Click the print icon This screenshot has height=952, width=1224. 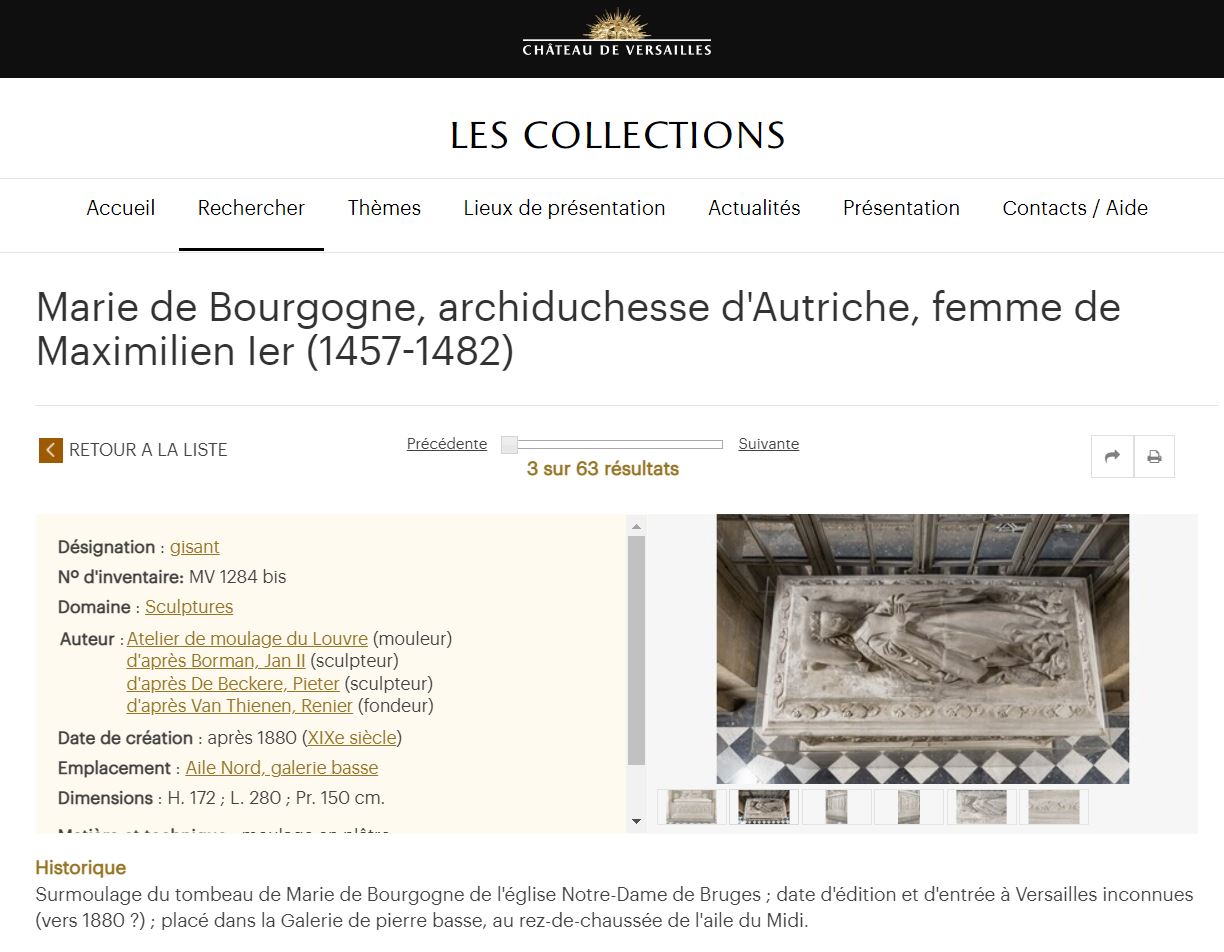(x=1154, y=457)
